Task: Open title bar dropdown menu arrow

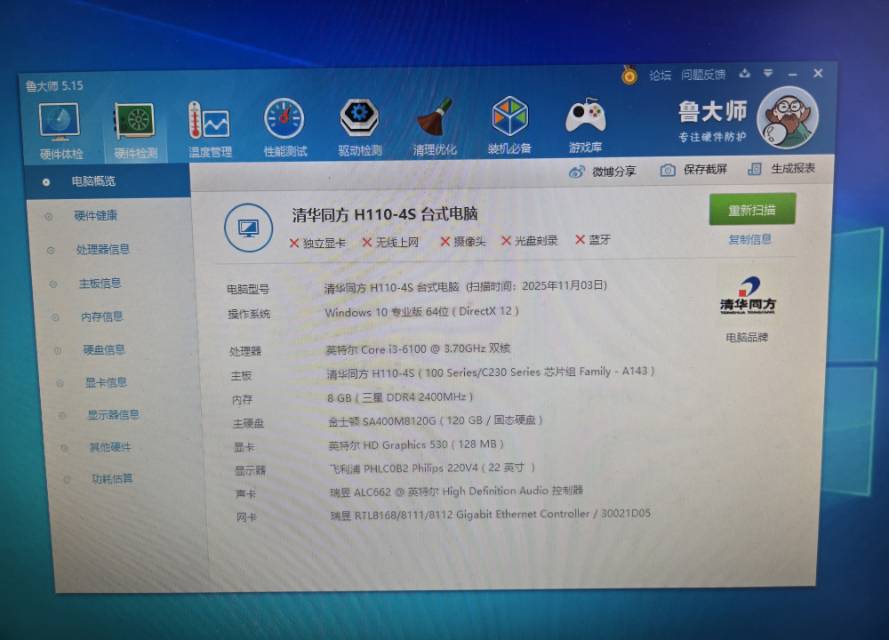Action: [768, 74]
